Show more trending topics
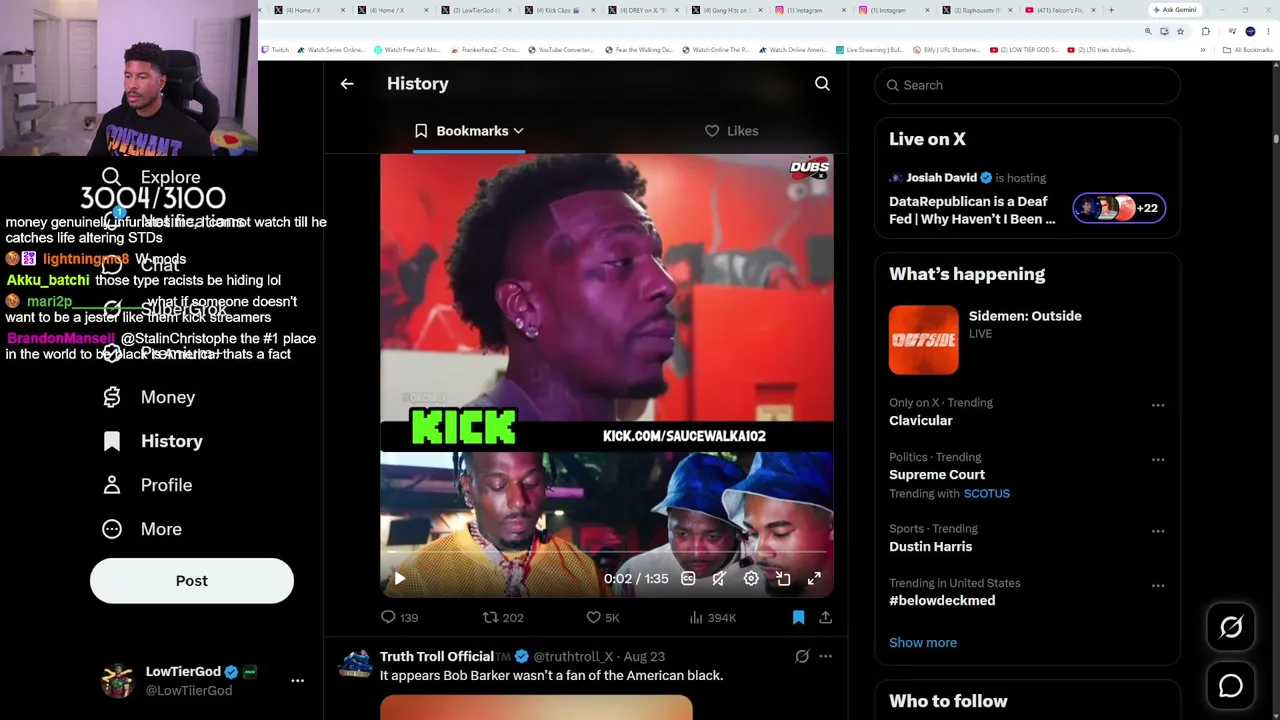Image resolution: width=1280 pixels, height=720 pixels. [x=923, y=643]
